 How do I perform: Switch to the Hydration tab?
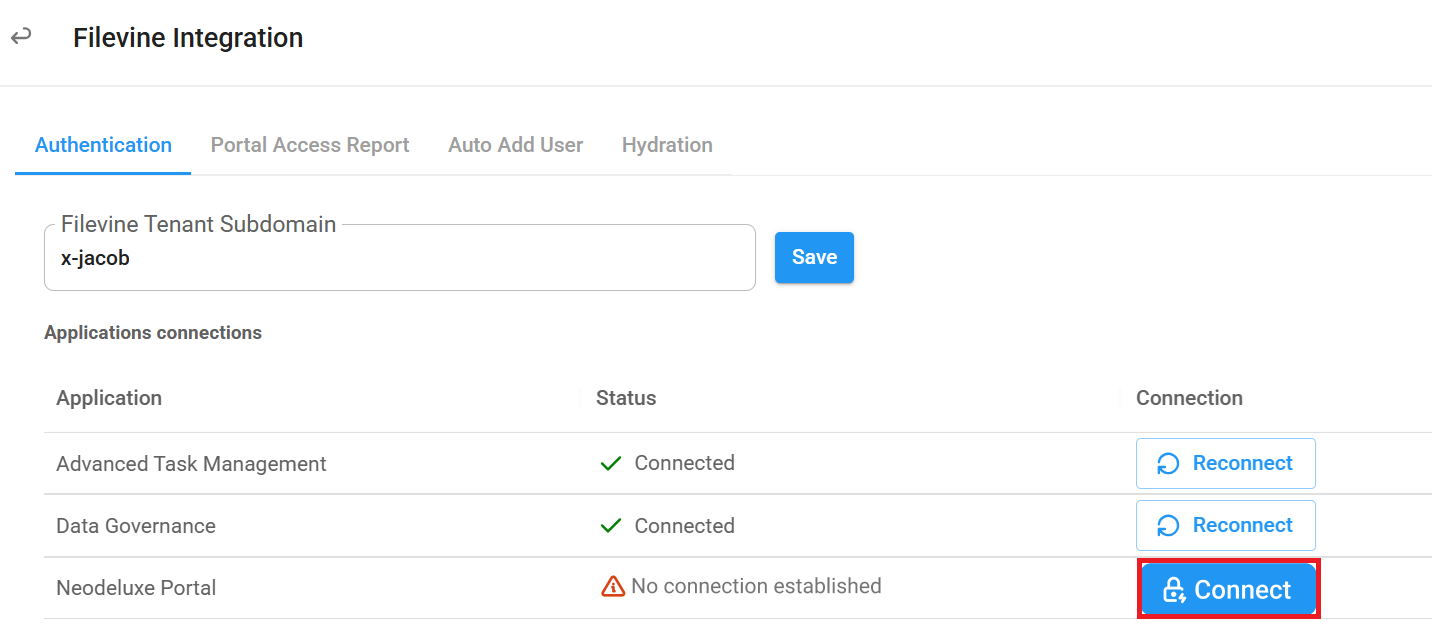tap(667, 145)
